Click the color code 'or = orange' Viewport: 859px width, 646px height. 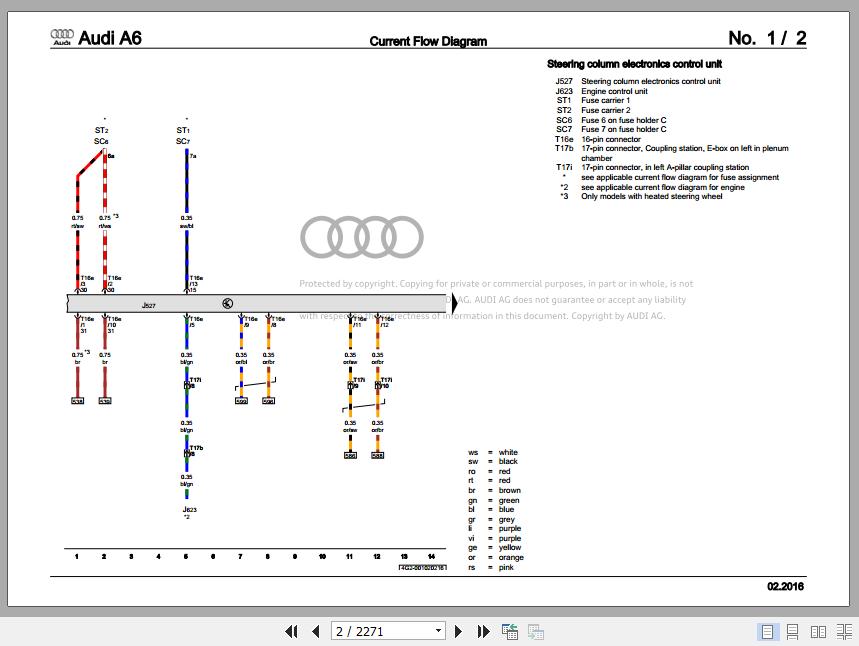(x=496, y=557)
